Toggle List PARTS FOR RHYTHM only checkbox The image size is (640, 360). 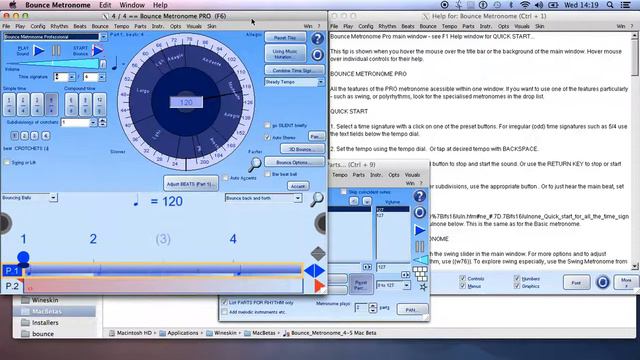pos(224,302)
